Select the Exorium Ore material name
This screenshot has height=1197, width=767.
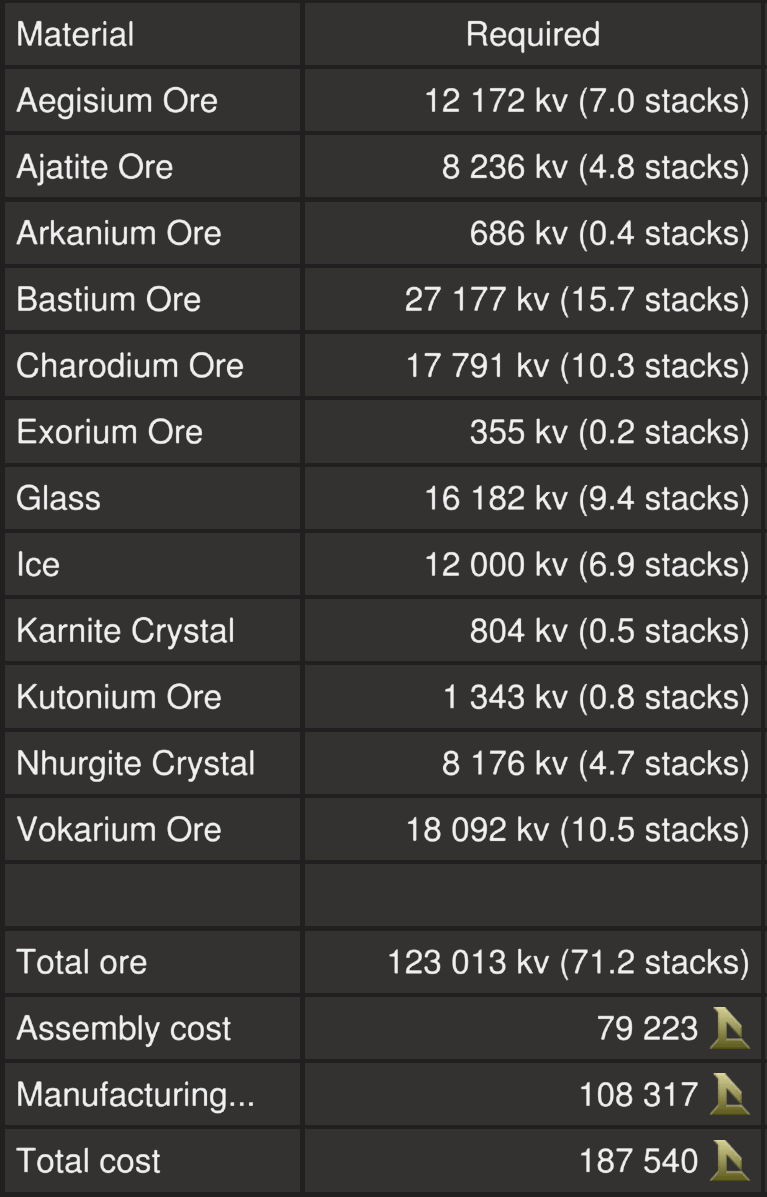[110, 432]
